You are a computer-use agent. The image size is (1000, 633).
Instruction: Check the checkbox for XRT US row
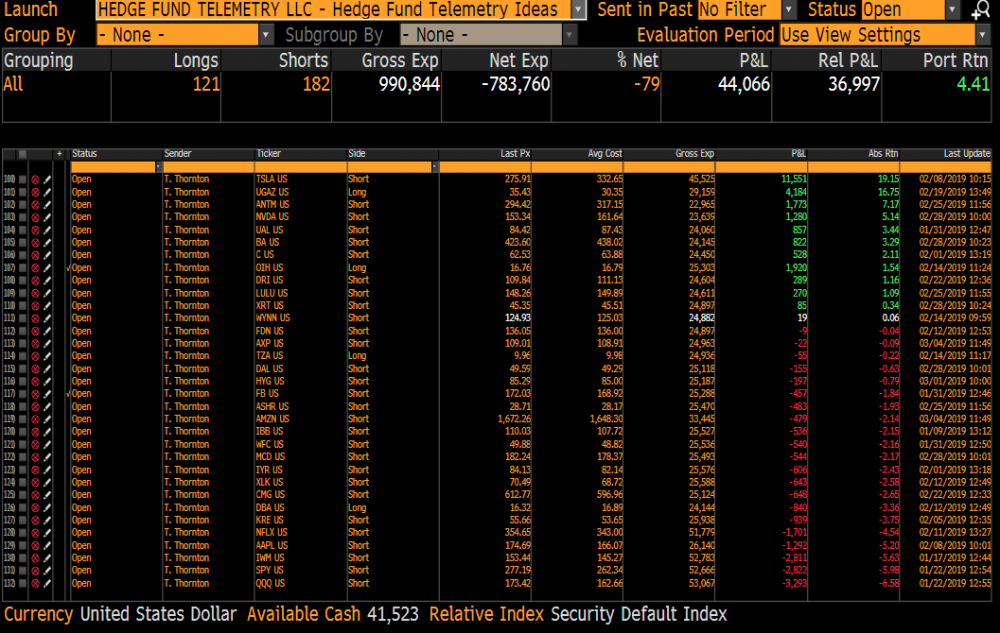tap(22, 306)
